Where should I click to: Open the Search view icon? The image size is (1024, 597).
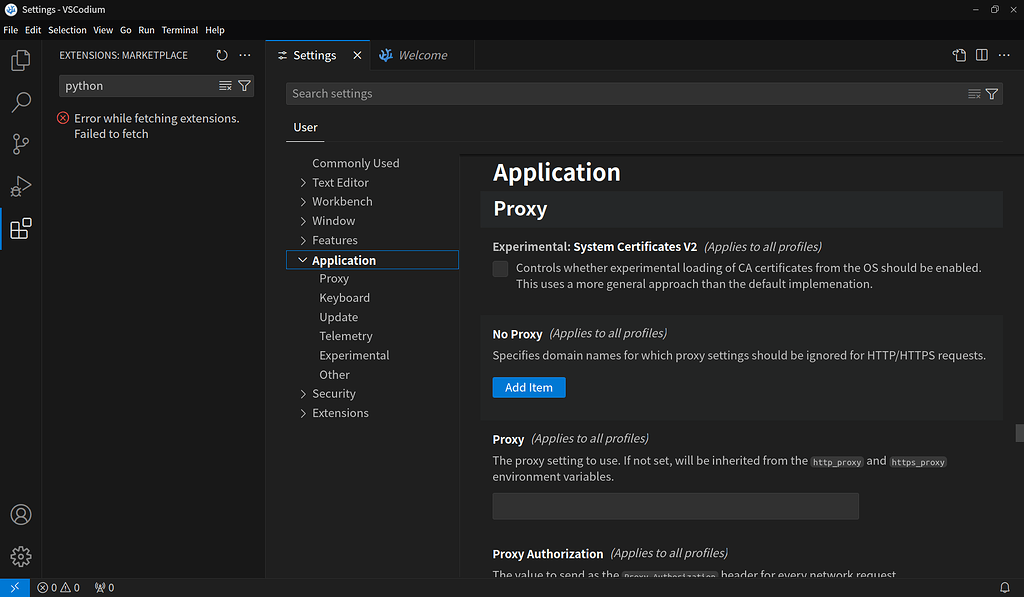pyautogui.click(x=21, y=102)
